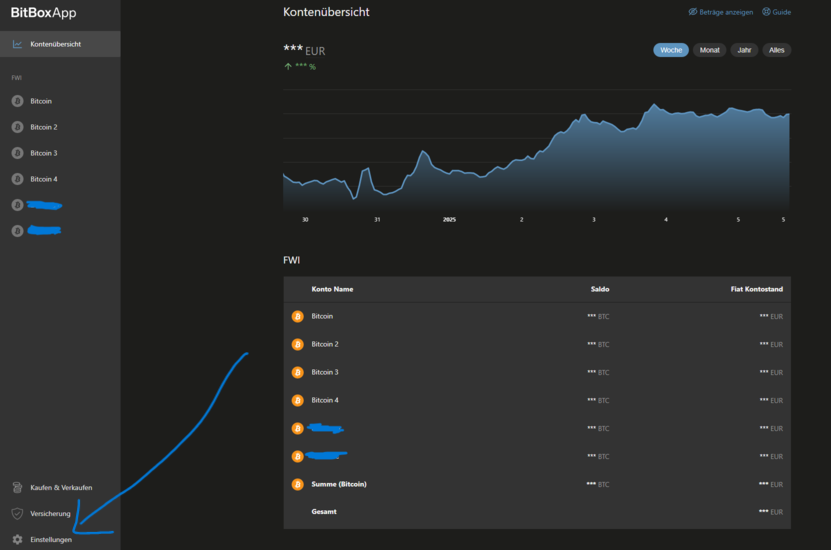Image resolution: width=831 pixels, height=550 pixels.
Task: Select the Alles chart range
Action: [777, 50]
